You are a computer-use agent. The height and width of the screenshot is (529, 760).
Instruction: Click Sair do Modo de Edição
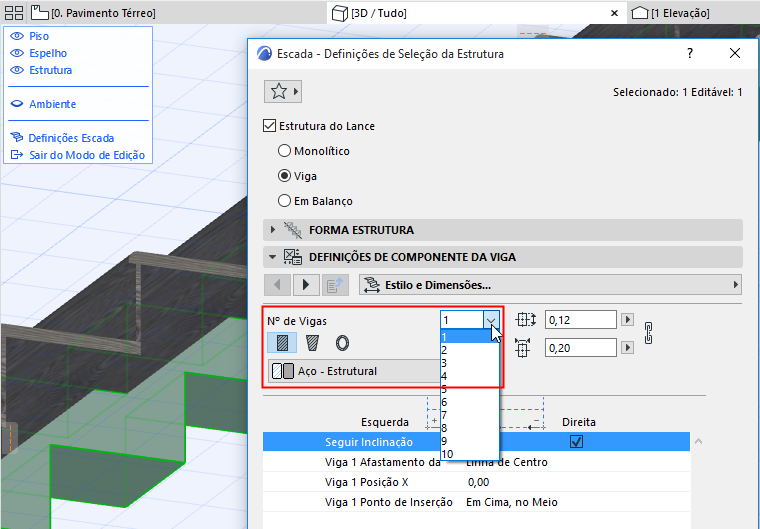pyautogui.click(x=87, y=155)
